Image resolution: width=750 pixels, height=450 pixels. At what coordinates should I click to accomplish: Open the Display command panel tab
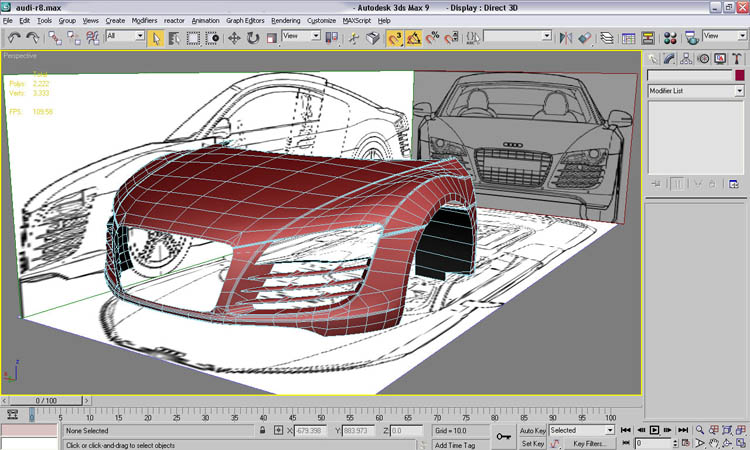(722, 59)
